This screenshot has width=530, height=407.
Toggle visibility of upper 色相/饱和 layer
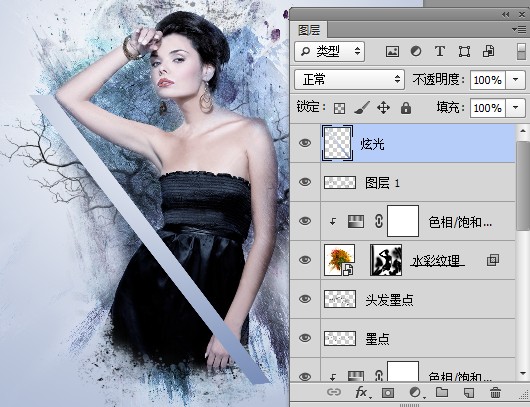click(305, 221)
